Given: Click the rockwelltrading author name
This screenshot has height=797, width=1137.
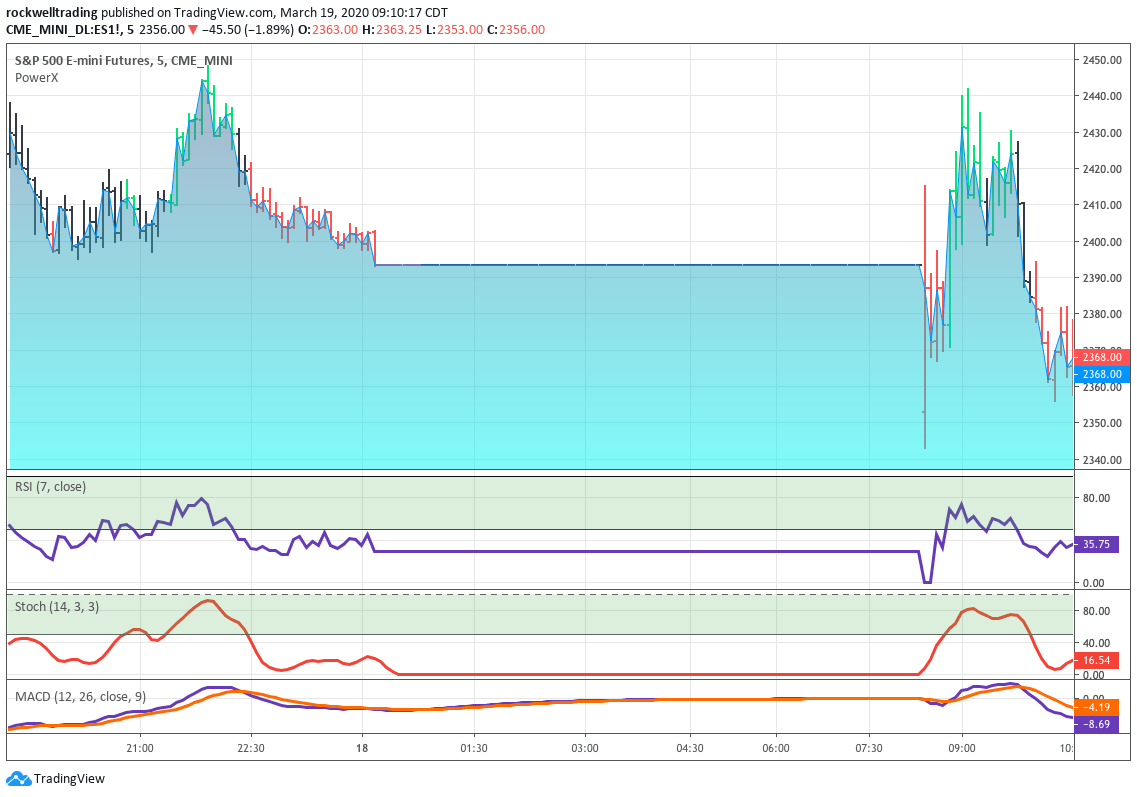Looking at the screenshot, I should pos(51,12).
